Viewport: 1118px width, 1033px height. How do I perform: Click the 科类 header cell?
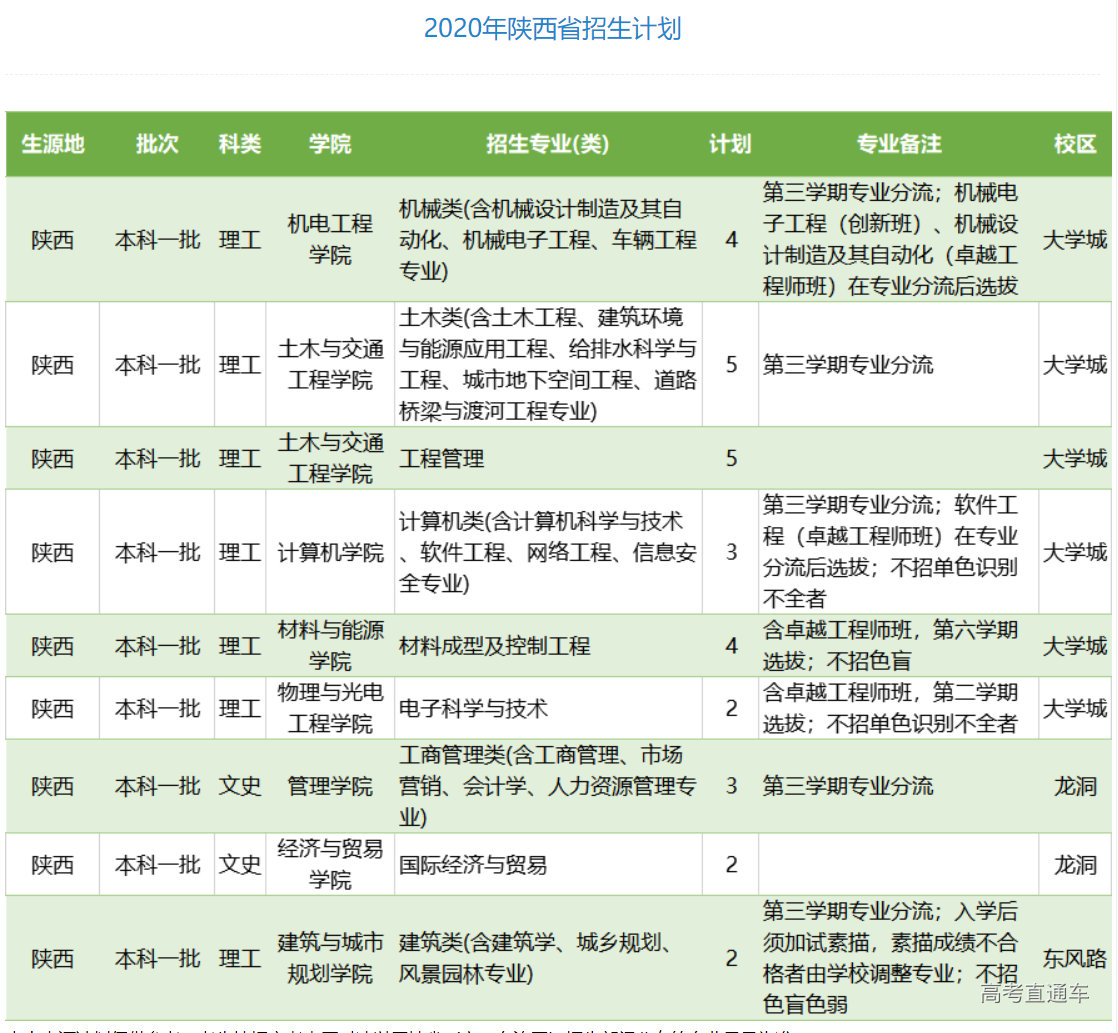(x=240, y=144)
